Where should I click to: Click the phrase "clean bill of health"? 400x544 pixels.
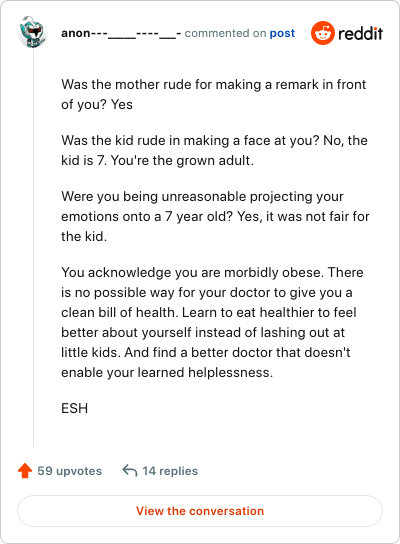pos(118,313)
